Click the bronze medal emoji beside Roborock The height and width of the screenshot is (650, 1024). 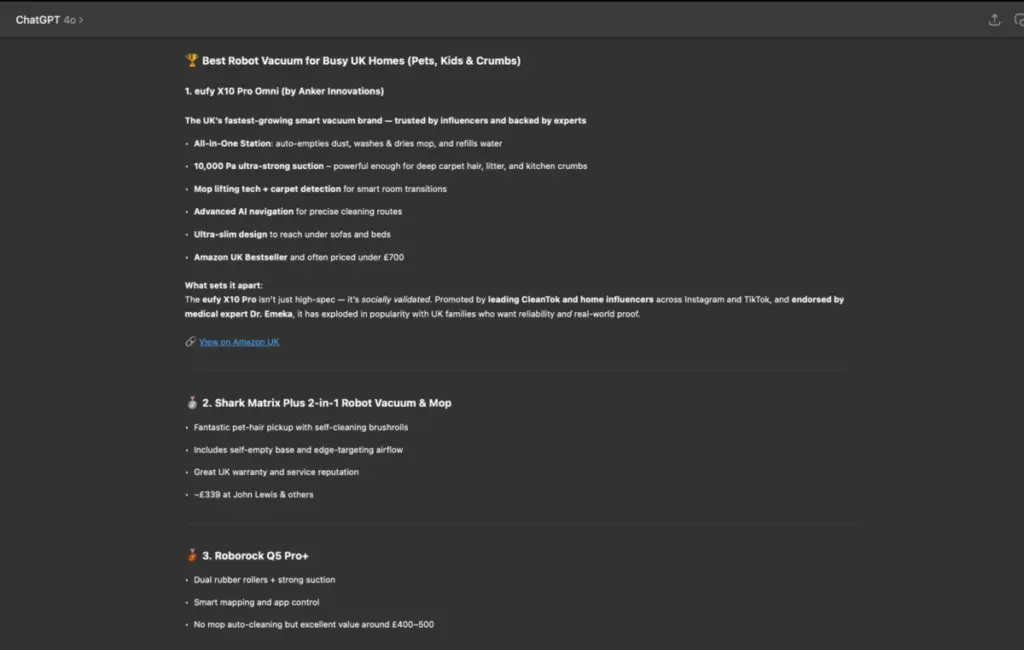192,556
